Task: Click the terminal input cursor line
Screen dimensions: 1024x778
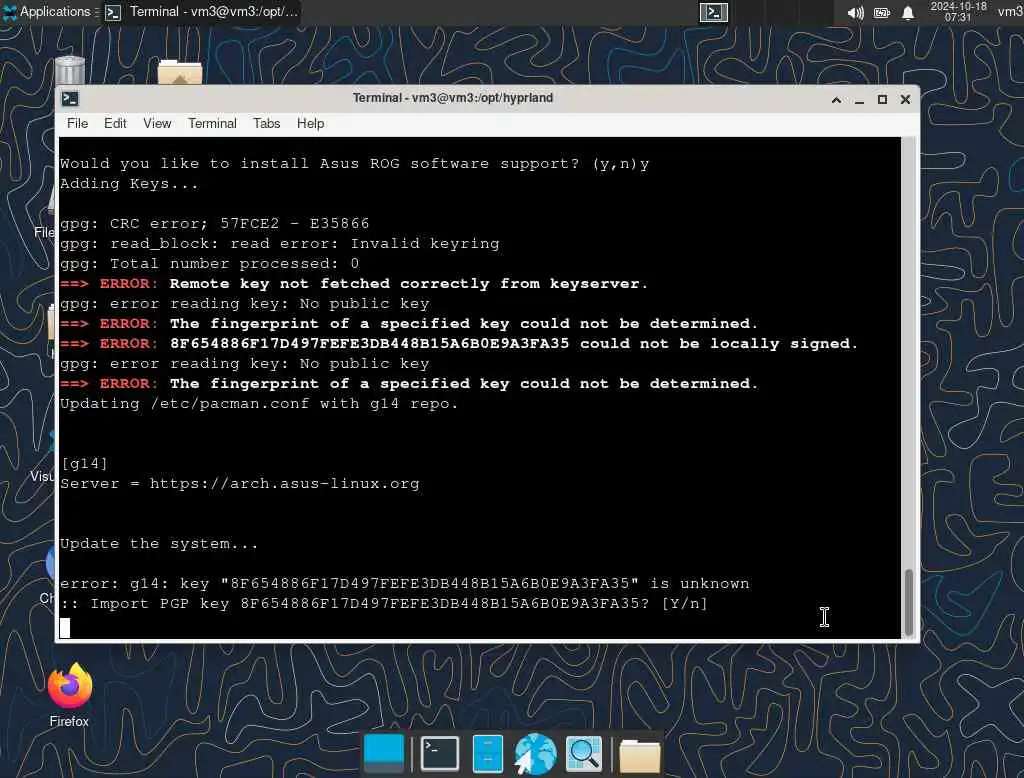Action: tap(480, 627)
